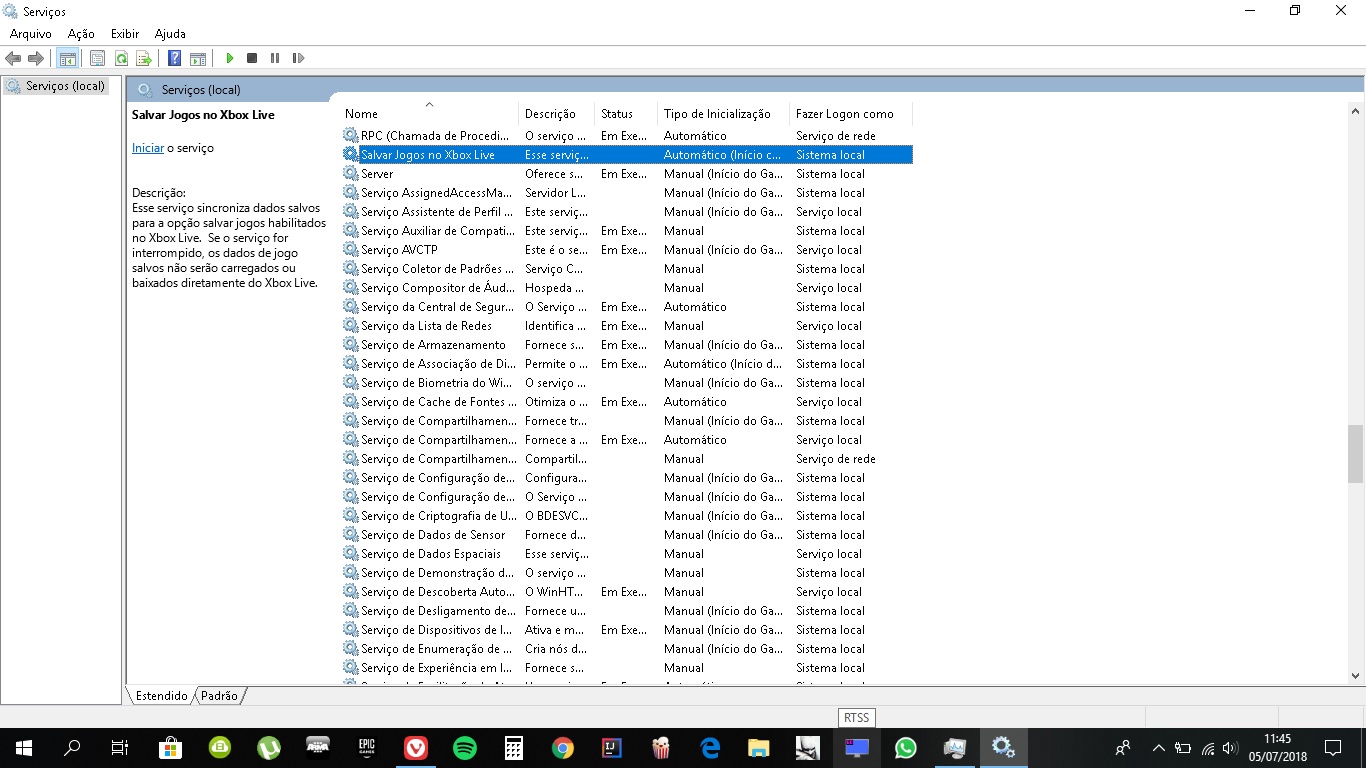Select the Serviço de Criptografia de U... row
1366x768 pixels.
627,516
